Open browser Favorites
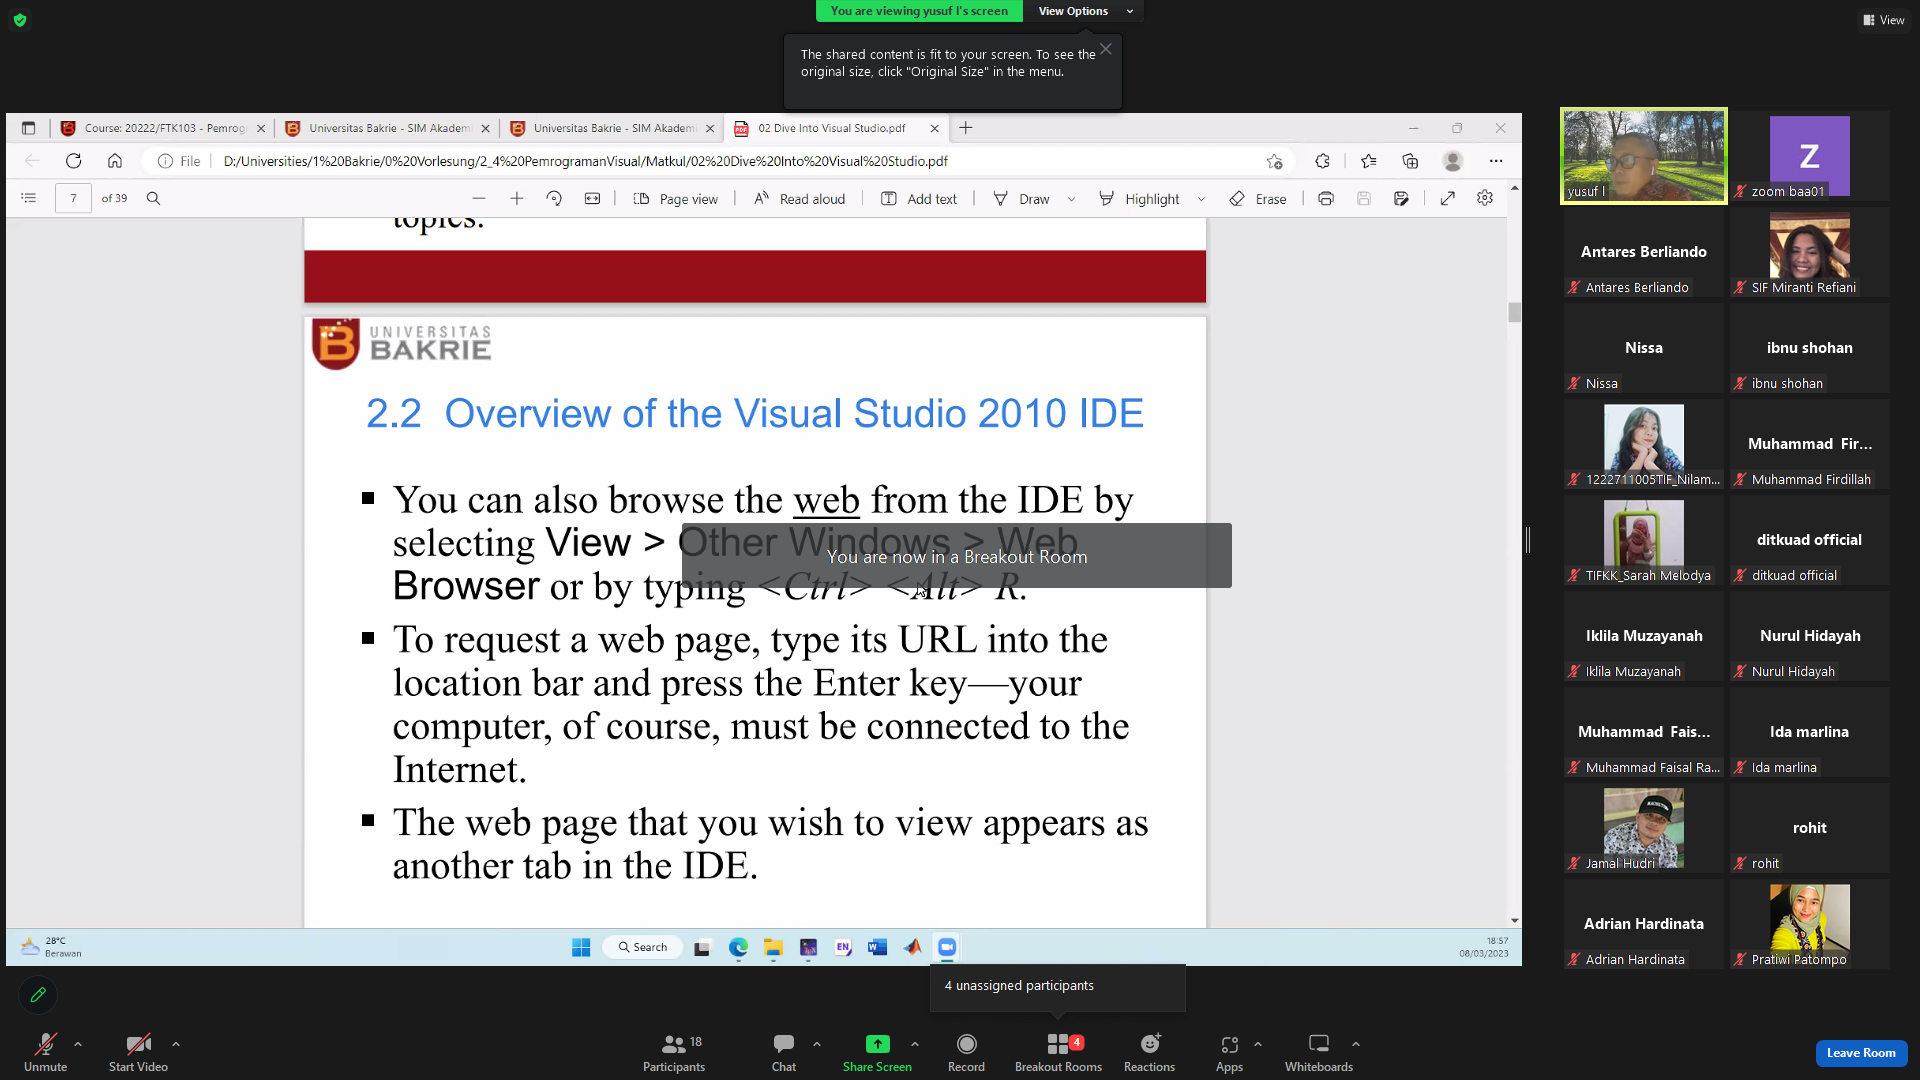The height and width of the screenshot is (1080, 1920). pyautogui.click(x=1368, y=161)
